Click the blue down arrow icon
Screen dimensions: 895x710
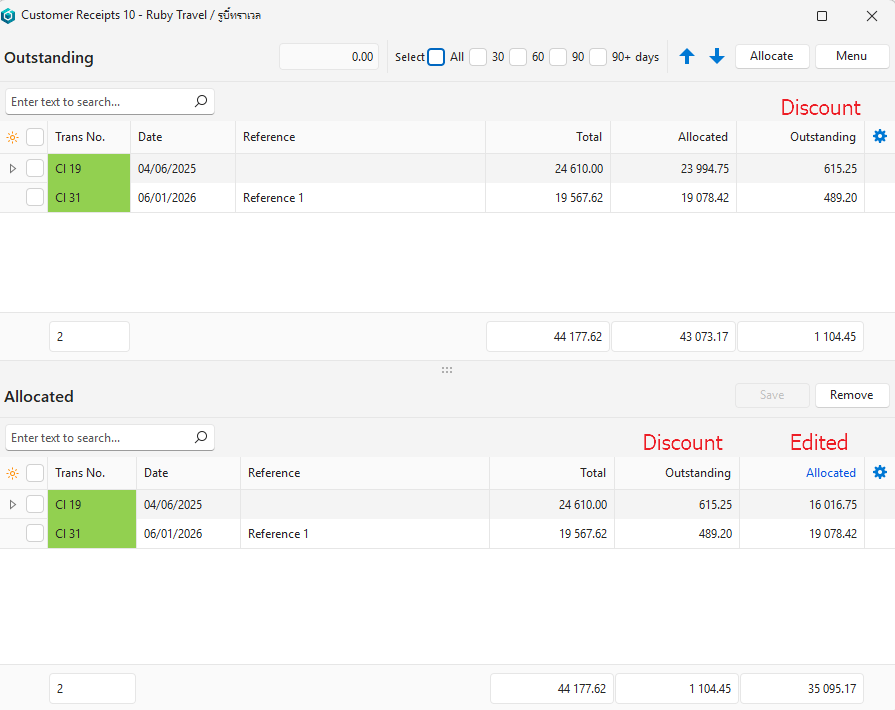pos(717,57)
